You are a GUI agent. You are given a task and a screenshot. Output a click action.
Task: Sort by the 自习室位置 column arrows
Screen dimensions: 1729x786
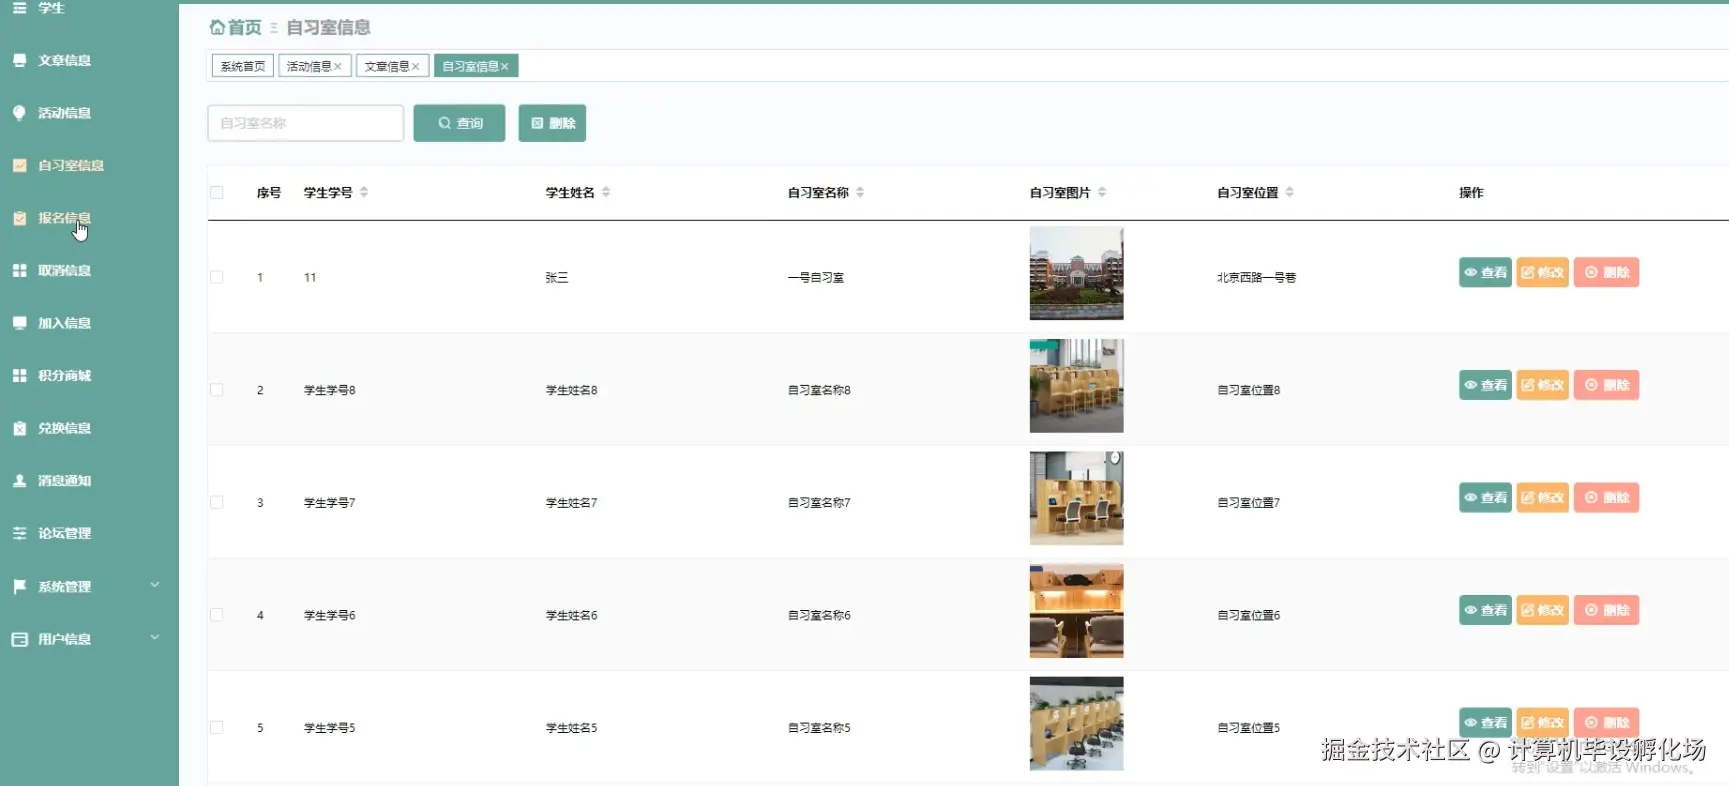pyautogui.click(x=1290, y=192)
